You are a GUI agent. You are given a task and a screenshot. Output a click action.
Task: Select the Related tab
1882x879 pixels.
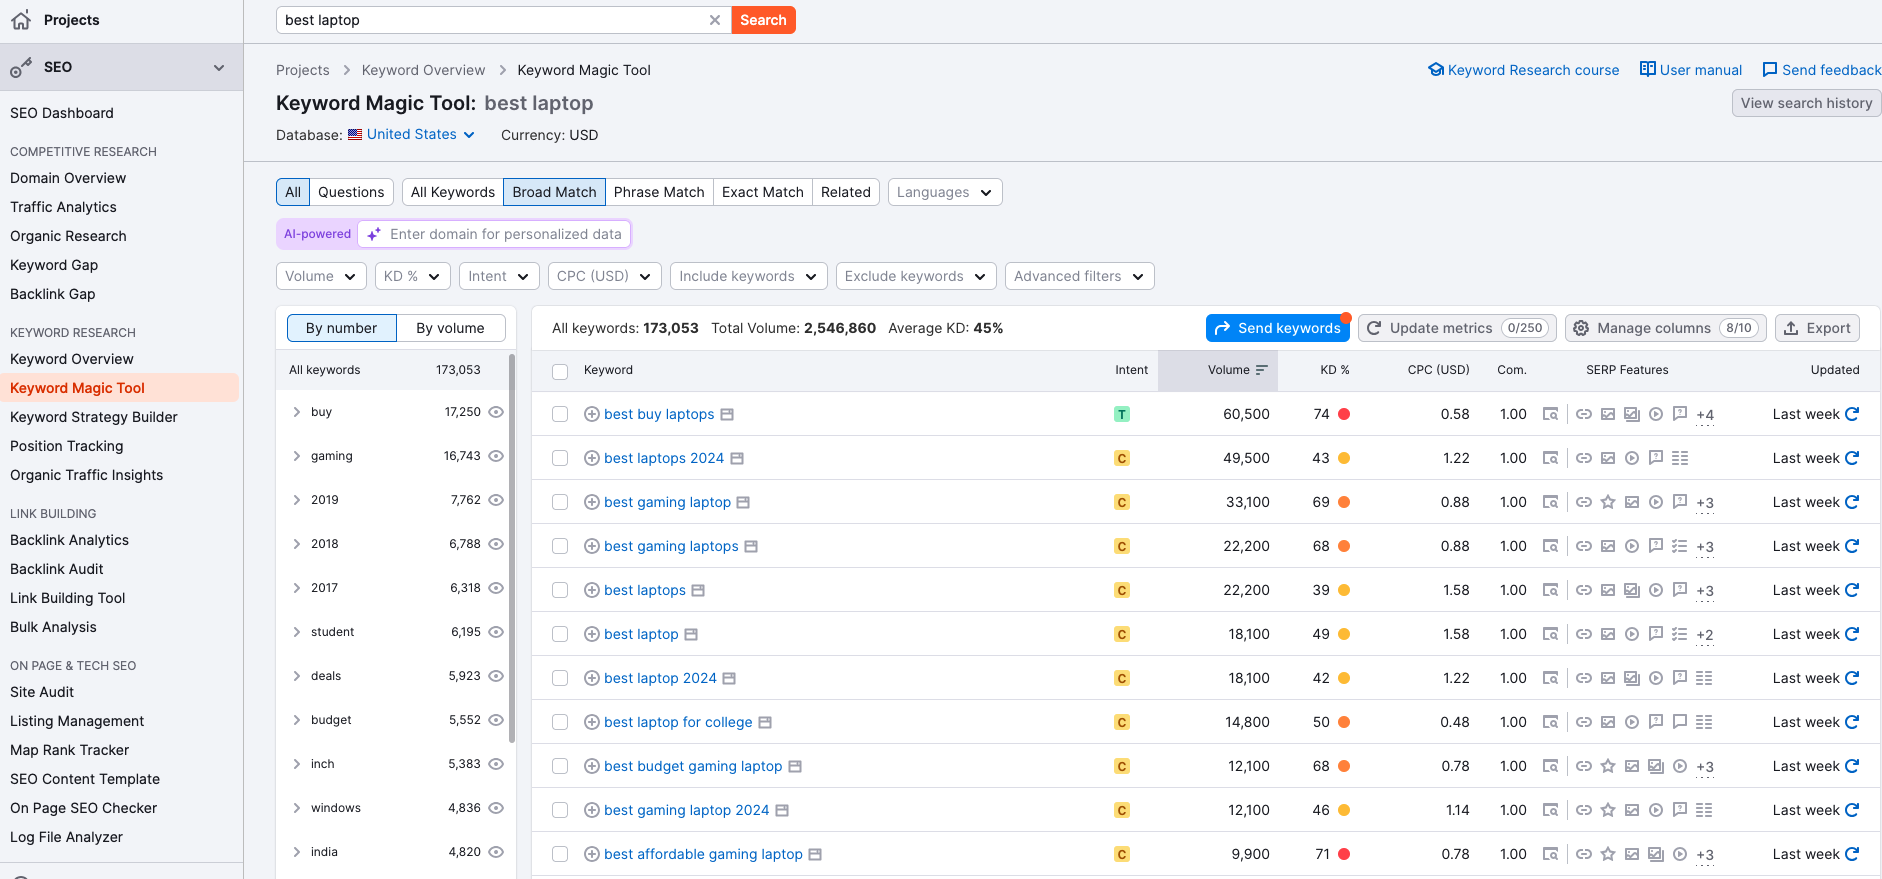pos(846,192)
